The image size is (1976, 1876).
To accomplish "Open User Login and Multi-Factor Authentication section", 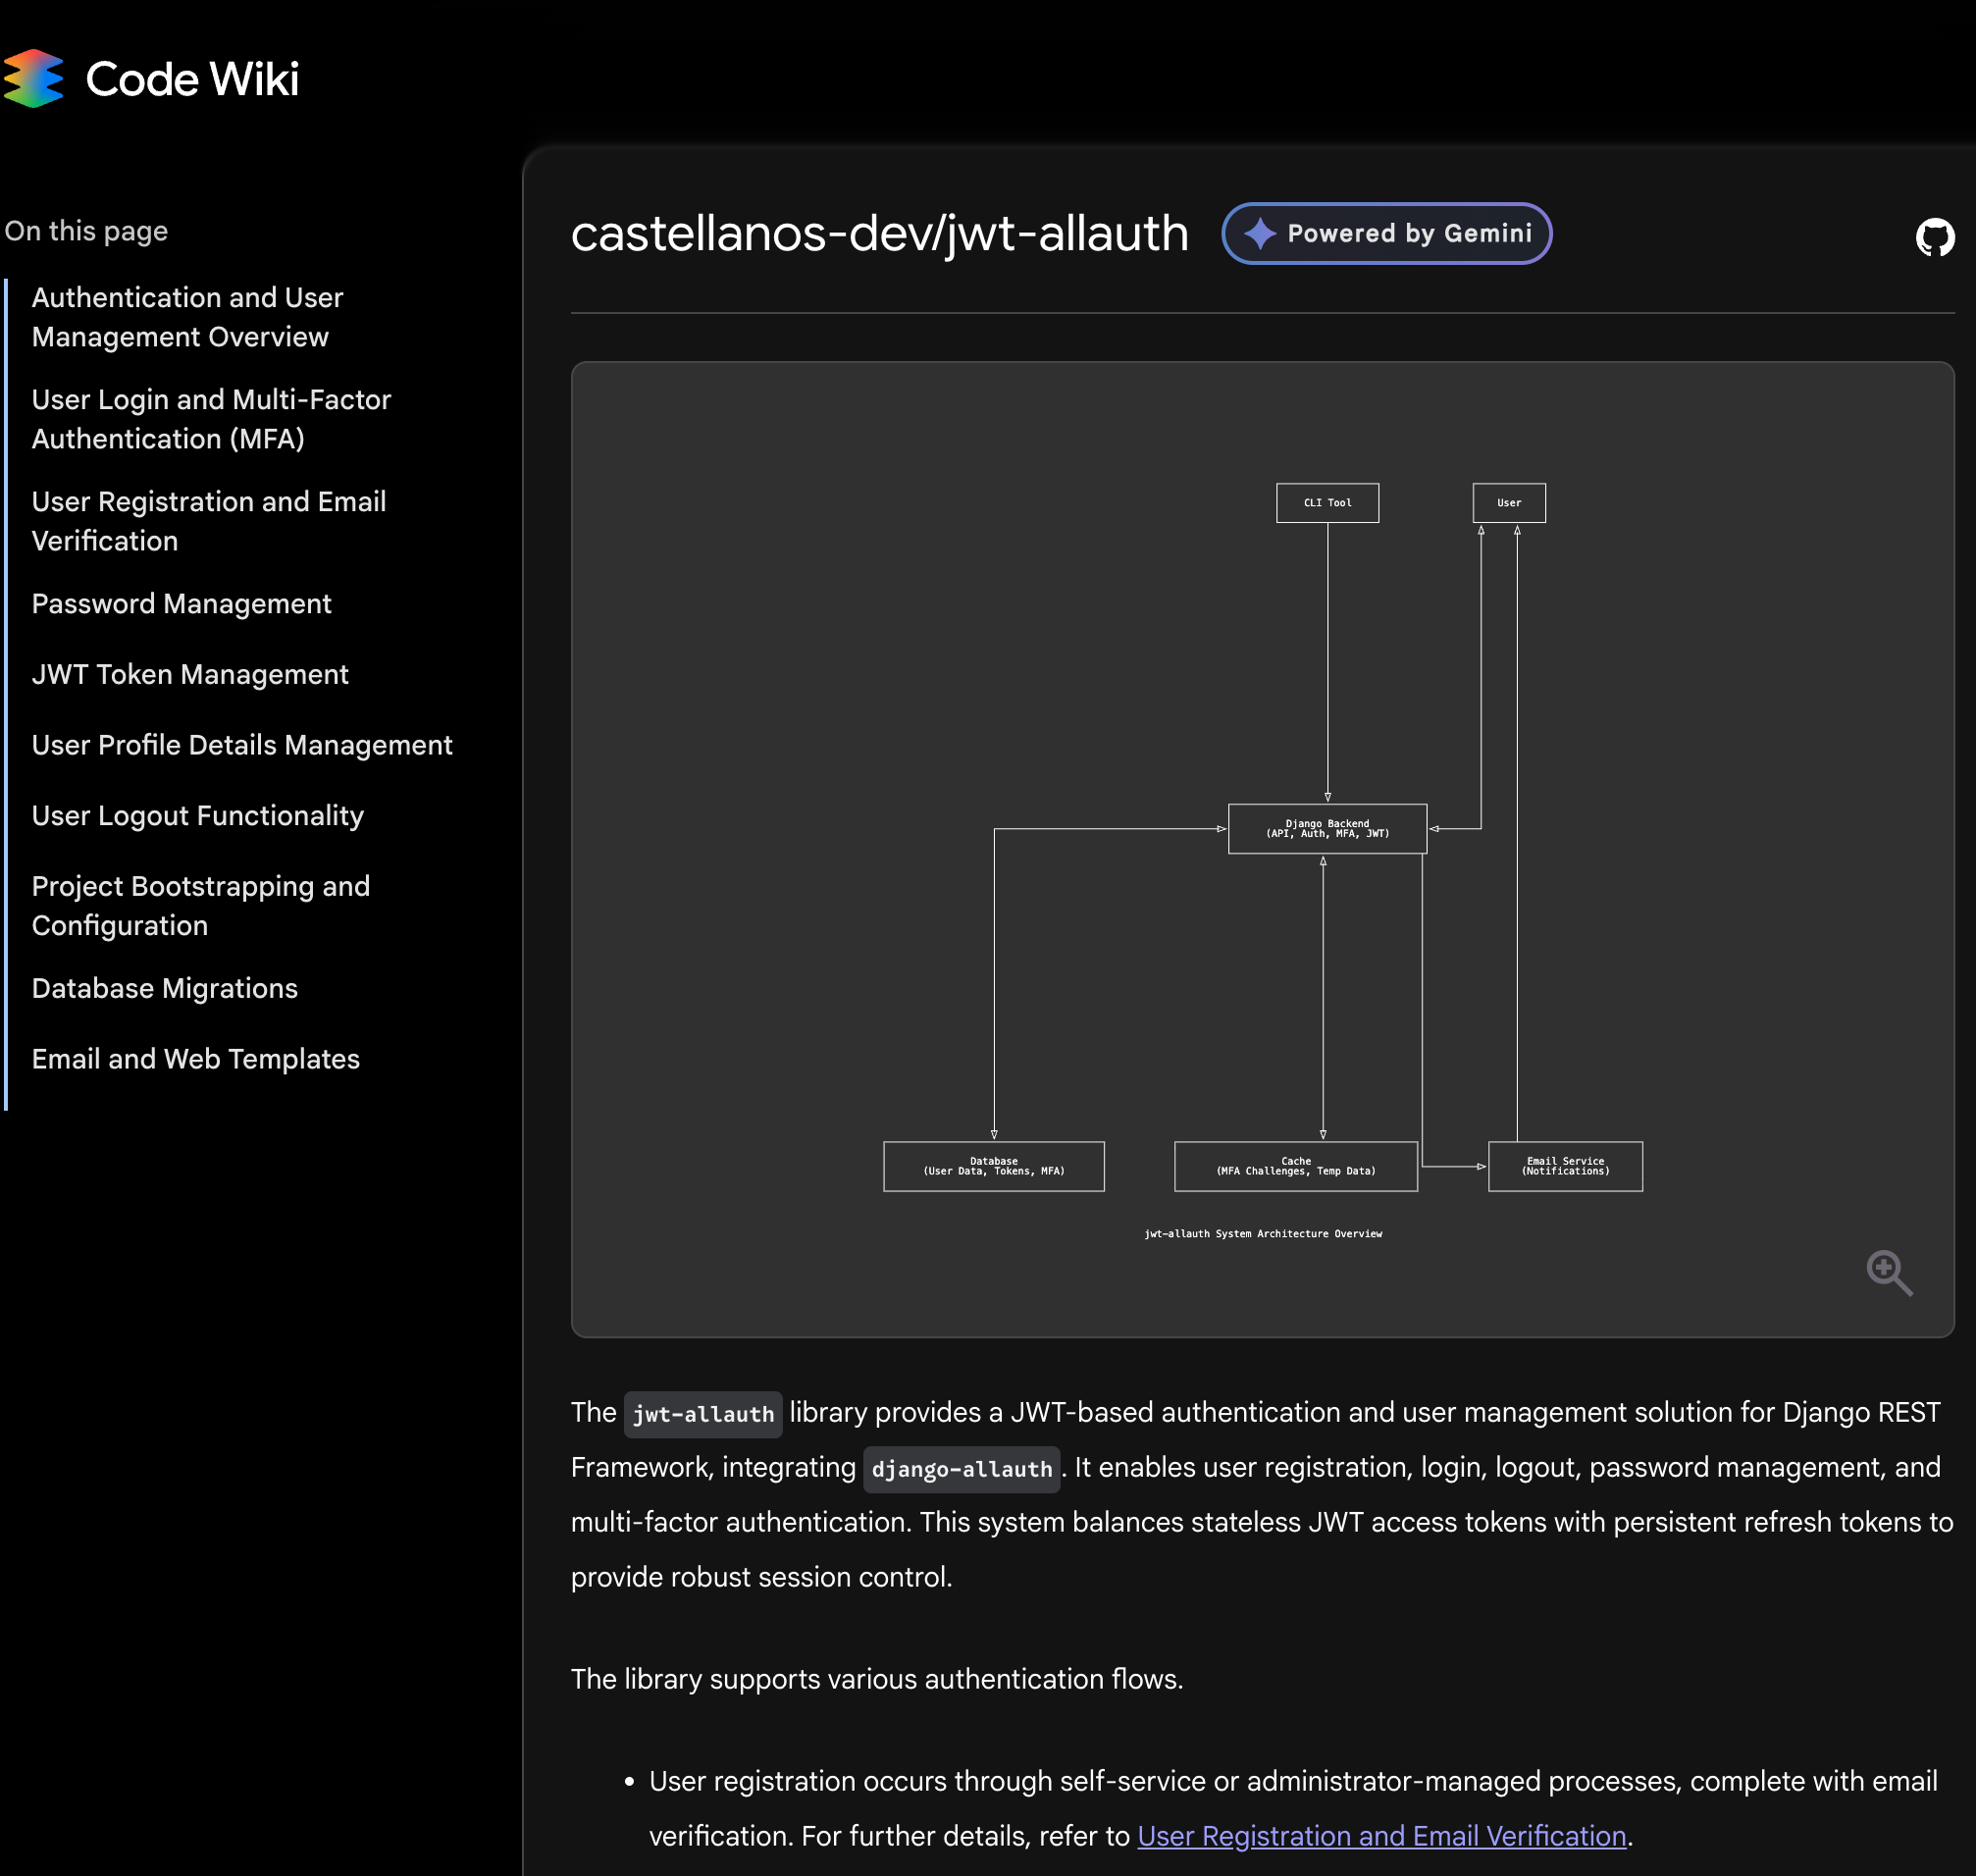I will tap(211, 419).
